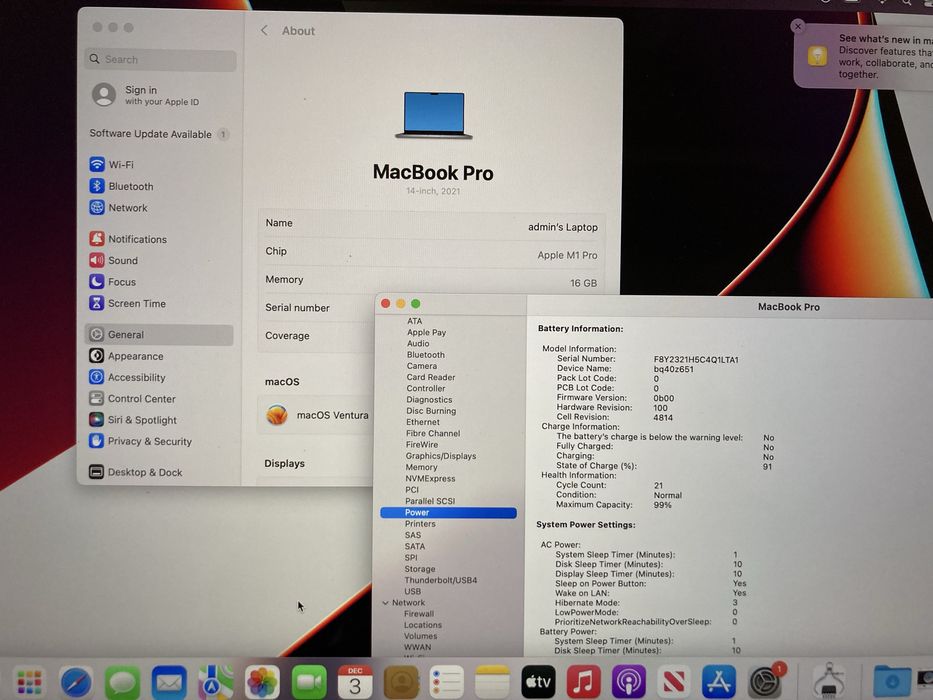933x700 pixels.
Task: Open App Store from the Dock
Action: click(719, 682)
